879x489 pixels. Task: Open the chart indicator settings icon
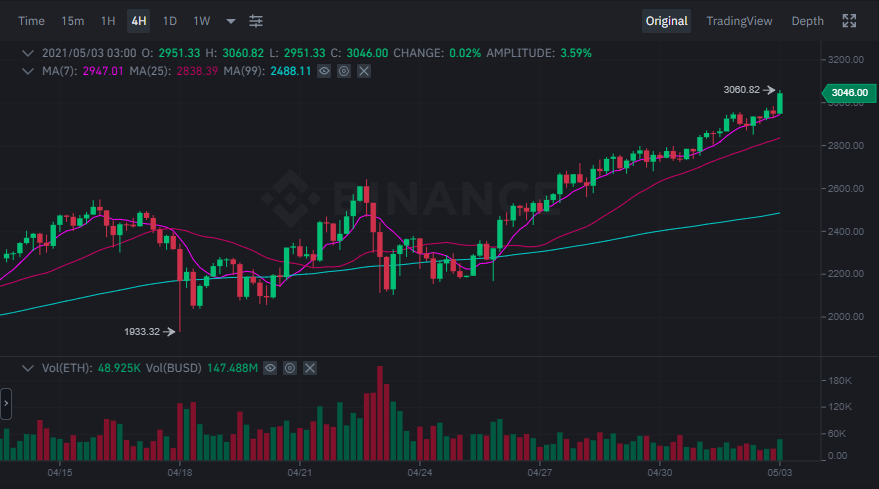click(256, 21)
